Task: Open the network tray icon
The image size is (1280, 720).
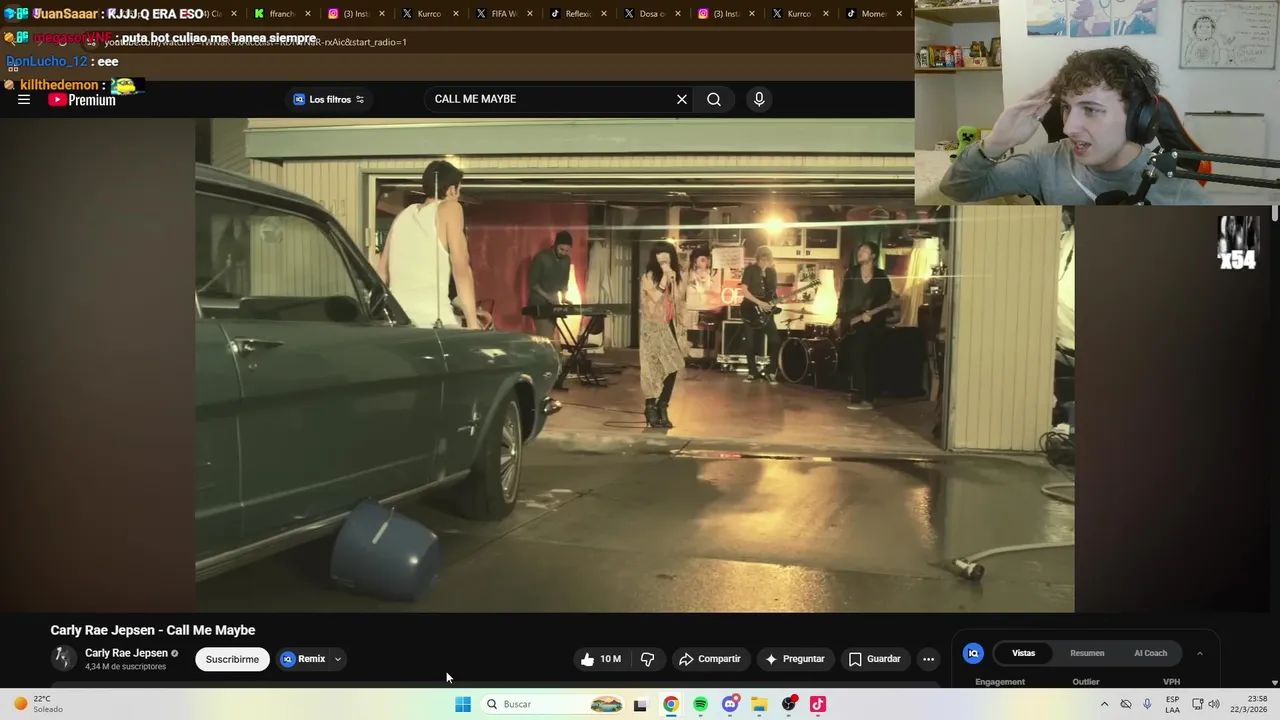Action: tap(1197, 704)
